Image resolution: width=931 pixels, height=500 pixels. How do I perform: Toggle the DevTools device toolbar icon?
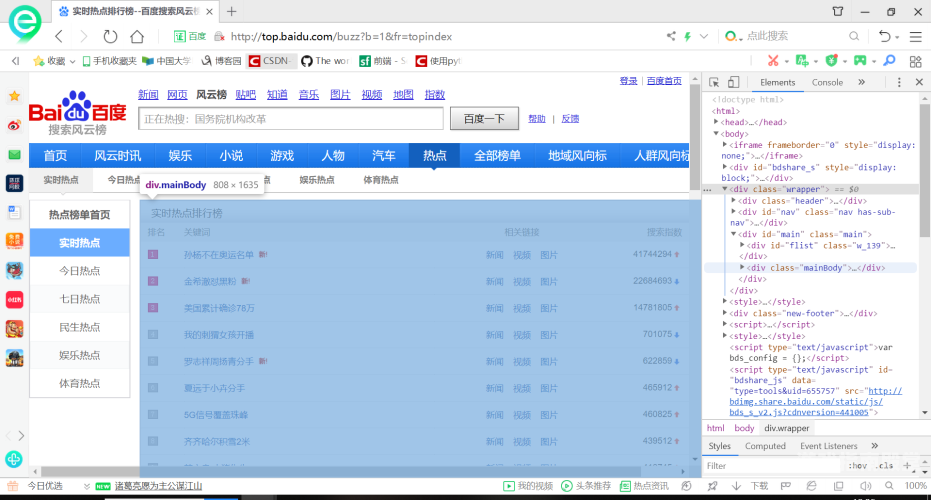(x=734, y=83)
